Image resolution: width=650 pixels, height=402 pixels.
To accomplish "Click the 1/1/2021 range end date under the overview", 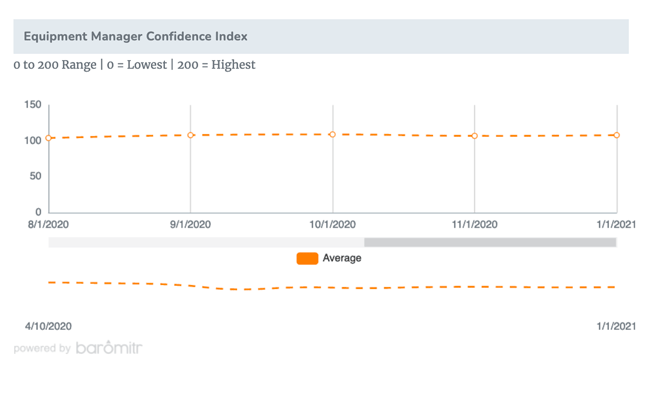I will 616,326.
